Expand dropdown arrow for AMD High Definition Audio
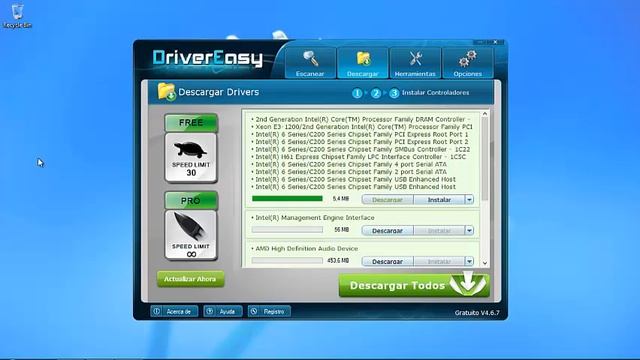Image resolution: width=640 pixels, height=360 pixels. pos(469,261)
